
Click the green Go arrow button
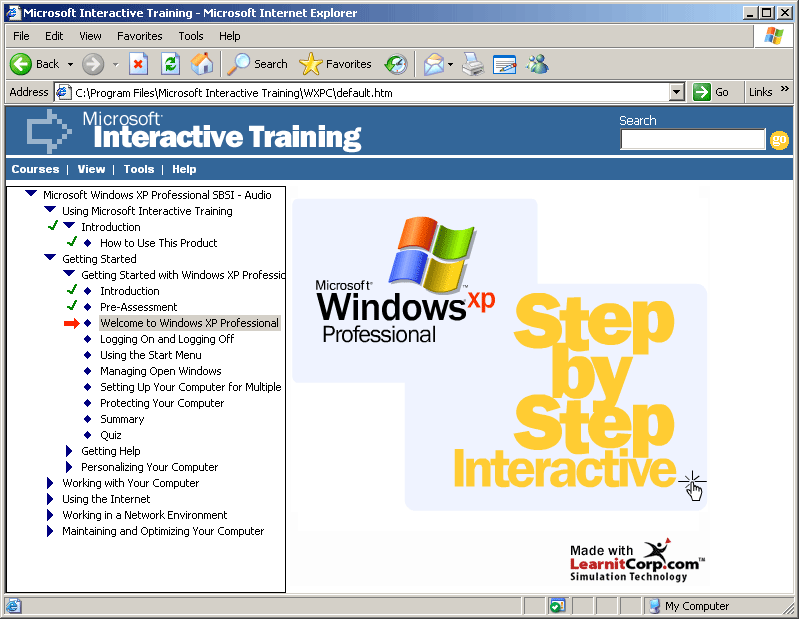point(702,92)
